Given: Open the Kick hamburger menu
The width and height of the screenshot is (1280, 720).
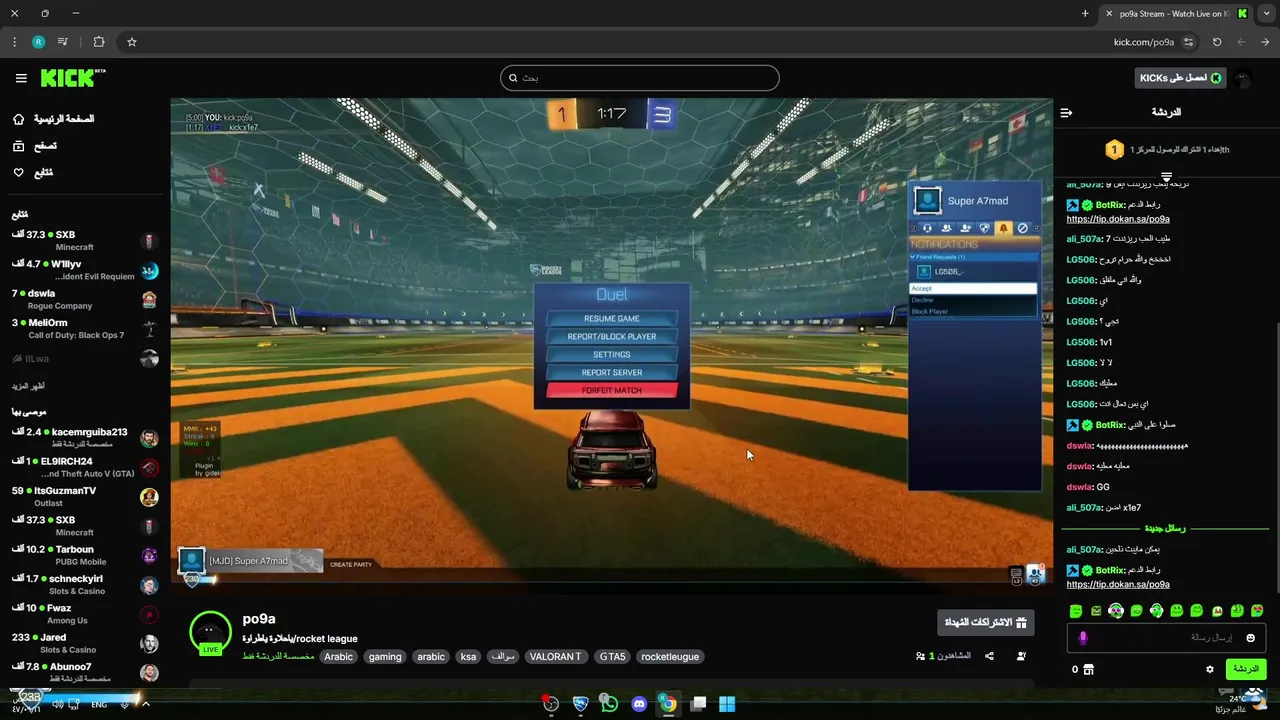Looking at the screenshot, I should coord(21,78).
